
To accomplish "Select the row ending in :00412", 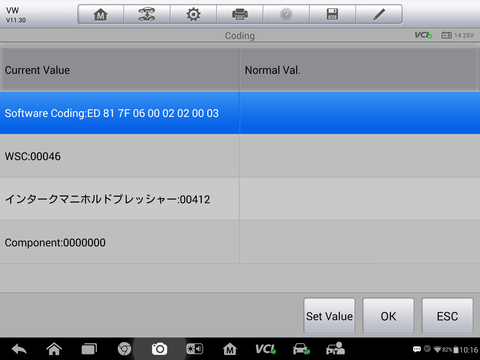I will pyautogui.click(x=240, y=199).
